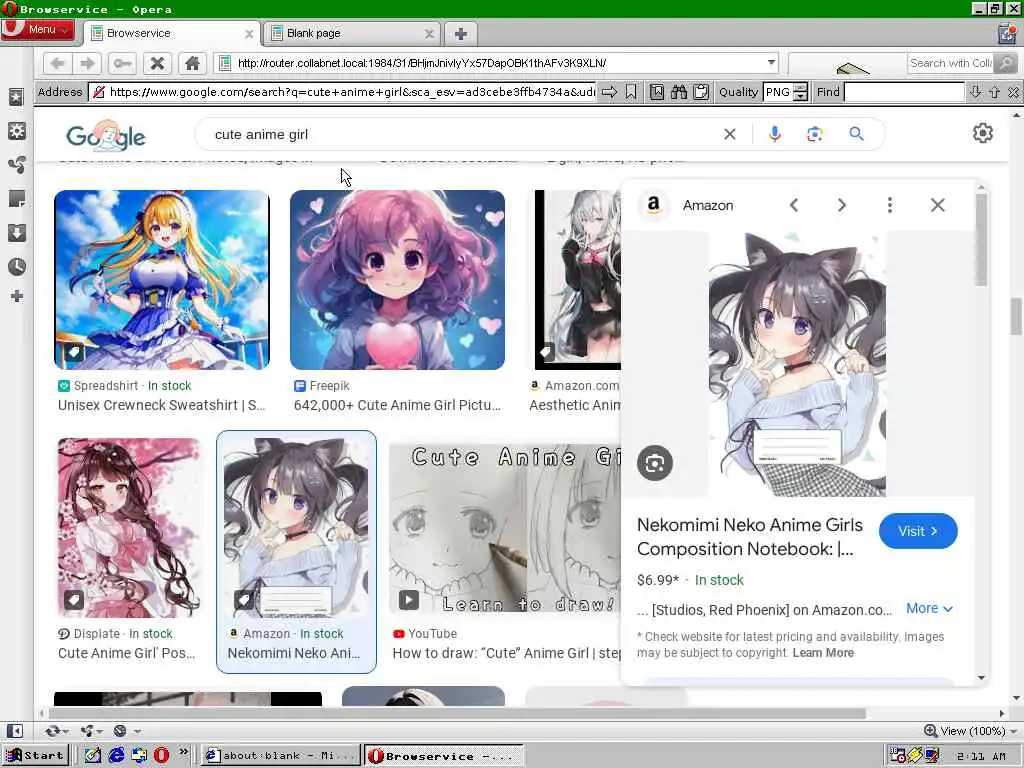
Task: Switch to the Browservice tab
Action: tap(172, 33)
